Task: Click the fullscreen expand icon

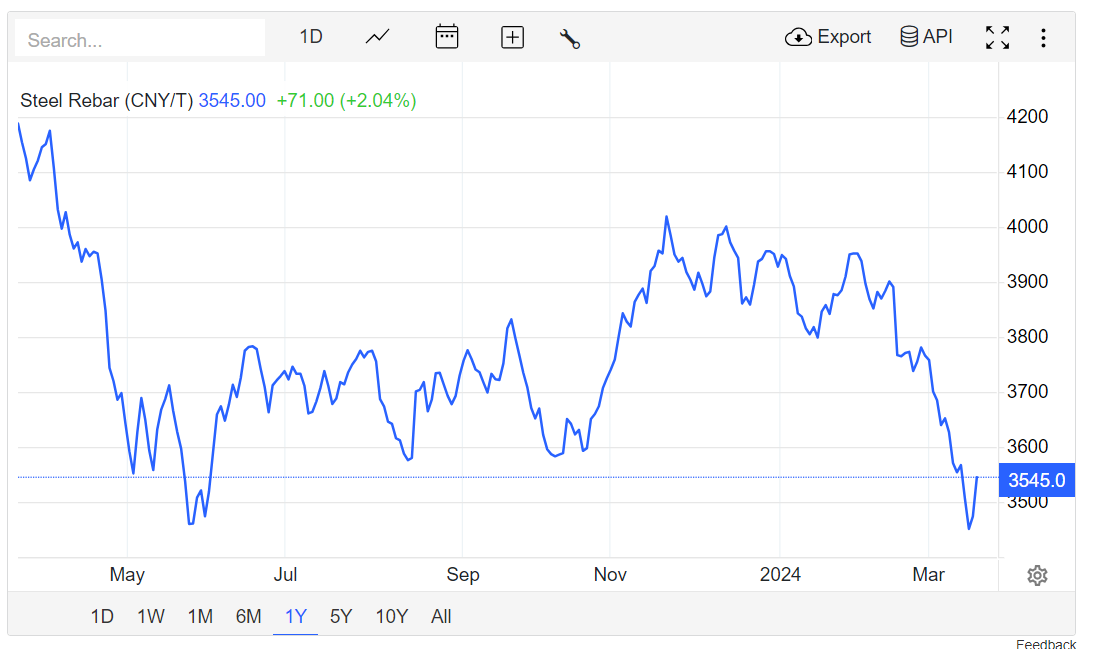Action: (997, 38)
